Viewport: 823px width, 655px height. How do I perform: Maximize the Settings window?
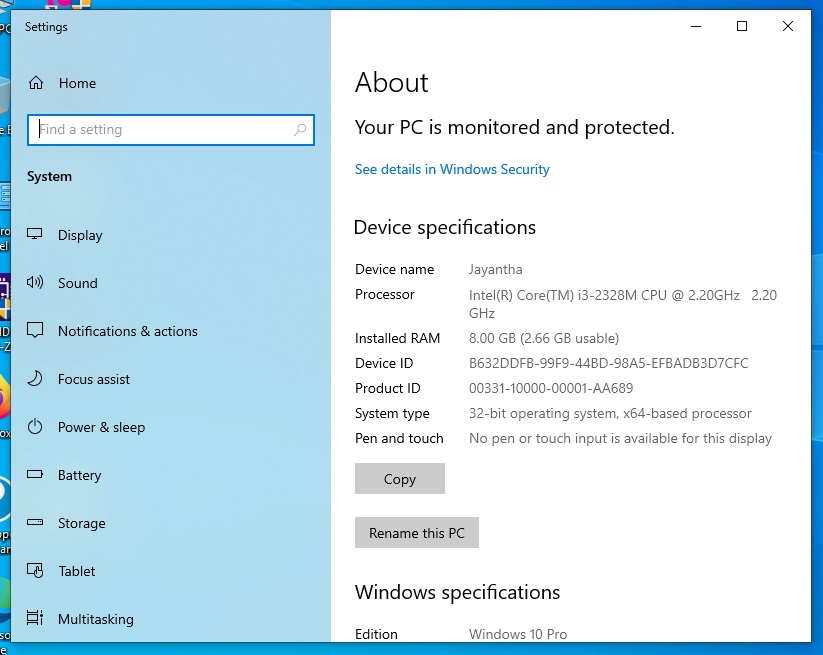pyautogui.click(x=742, y=26)
